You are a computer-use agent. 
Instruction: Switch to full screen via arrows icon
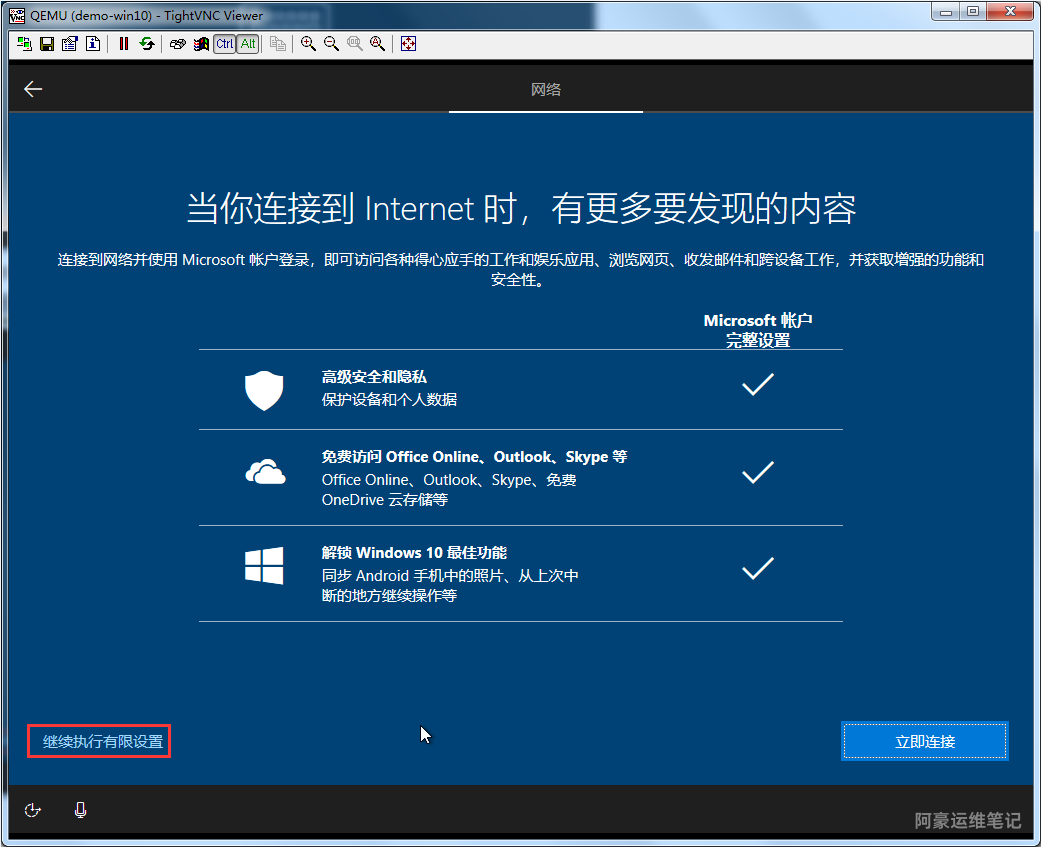tap(408, 44)
